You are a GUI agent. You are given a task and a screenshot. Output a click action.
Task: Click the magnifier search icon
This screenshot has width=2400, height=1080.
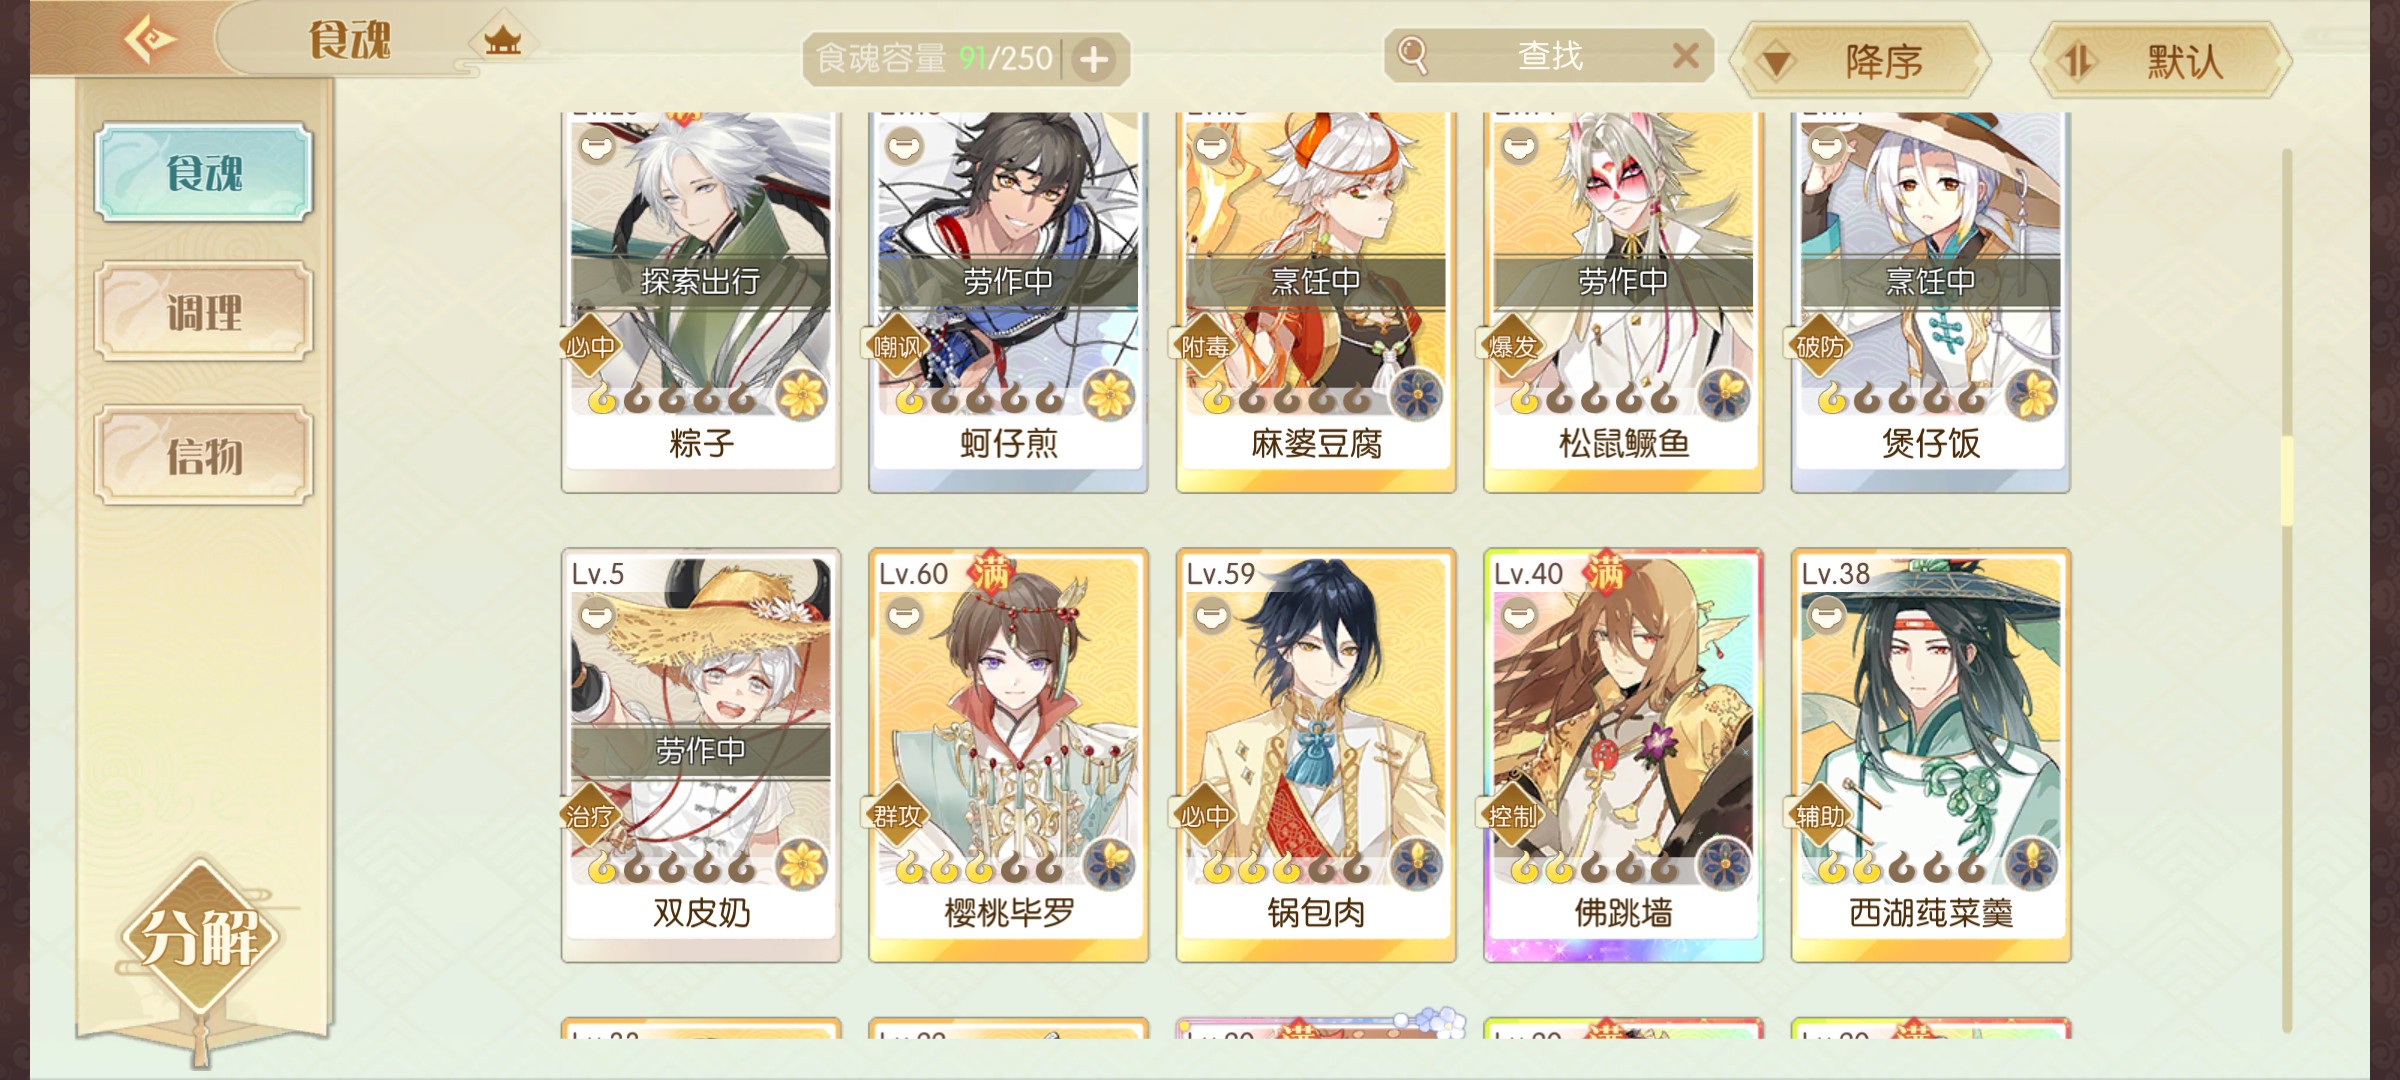click(x=1412, y=55)
